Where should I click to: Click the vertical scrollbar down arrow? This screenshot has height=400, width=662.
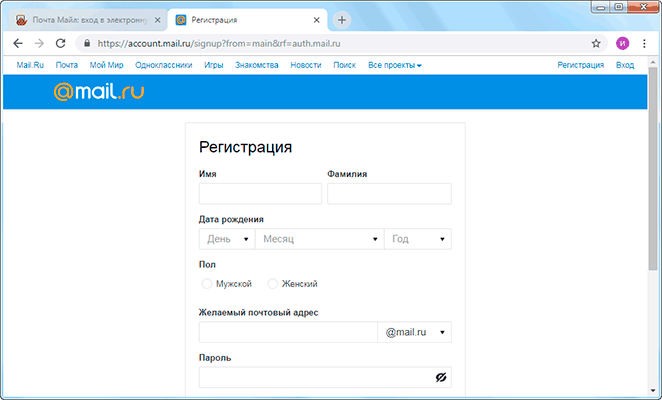tap(653, 392)
